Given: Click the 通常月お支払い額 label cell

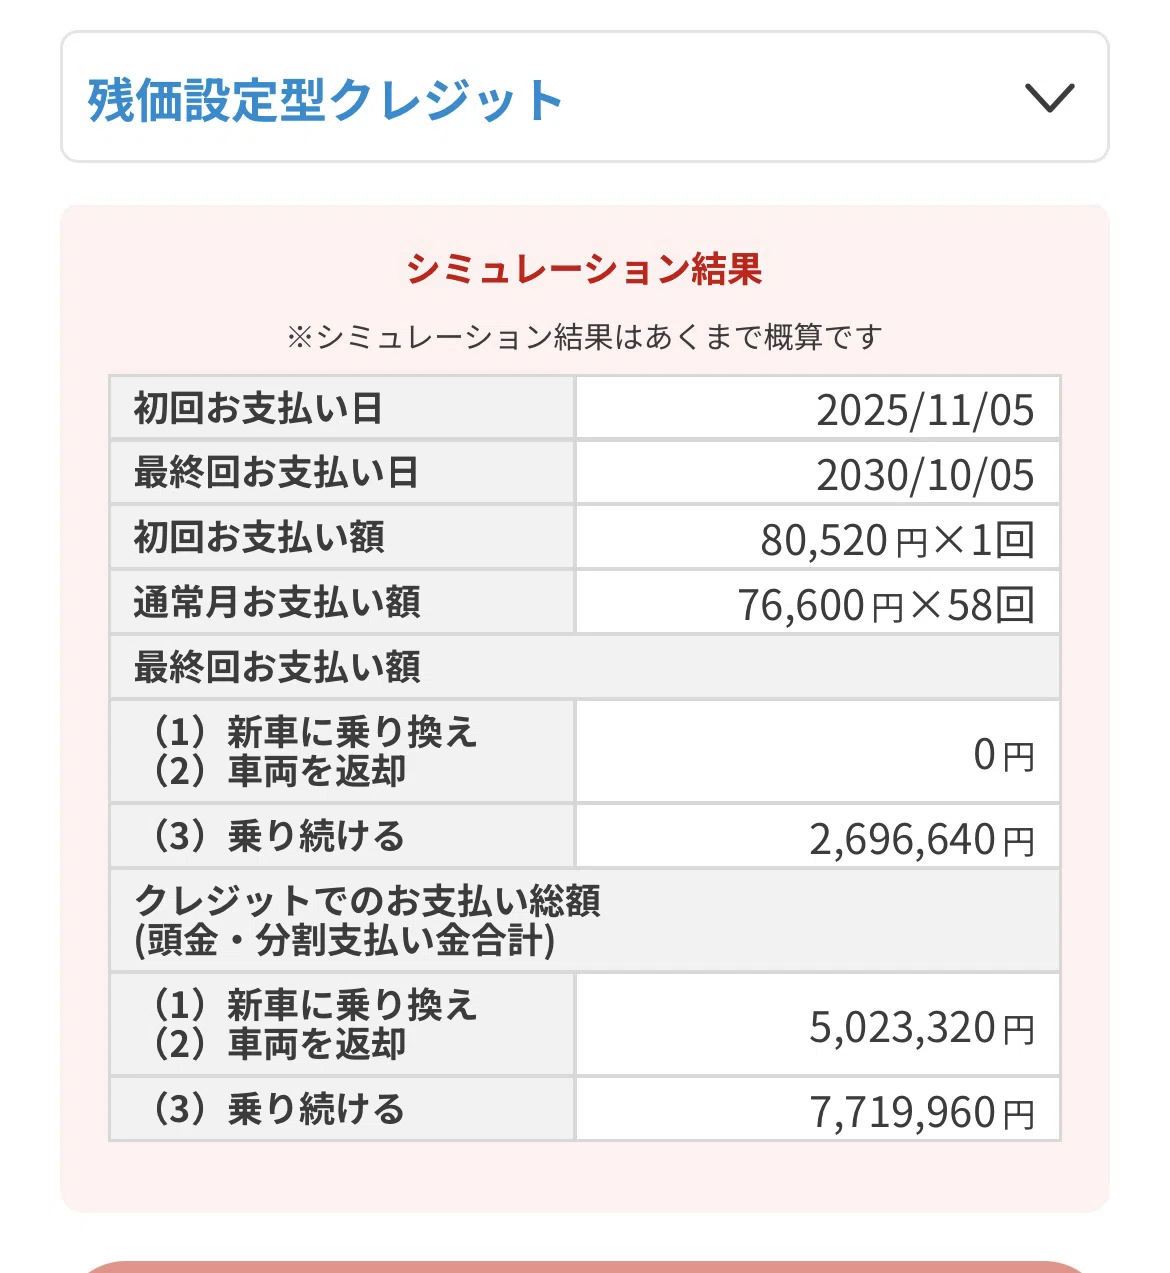Looking at the screenshot, I should coord(342,602).
